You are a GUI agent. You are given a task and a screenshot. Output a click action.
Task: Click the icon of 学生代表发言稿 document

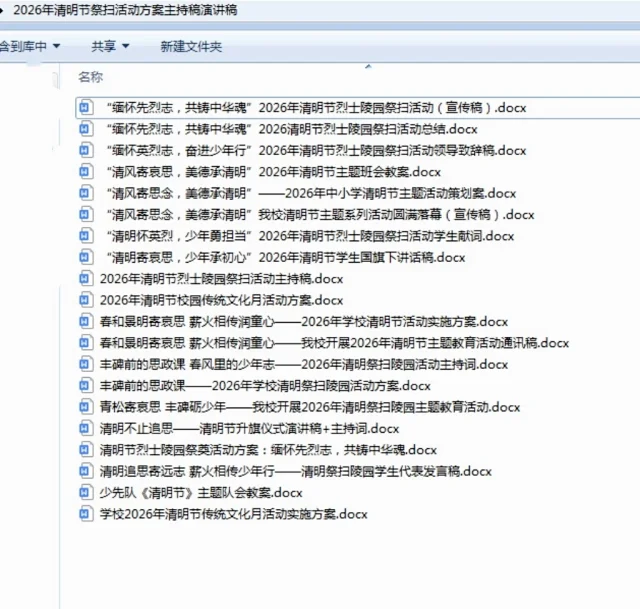pyautogui.click(x=86, y=471)
